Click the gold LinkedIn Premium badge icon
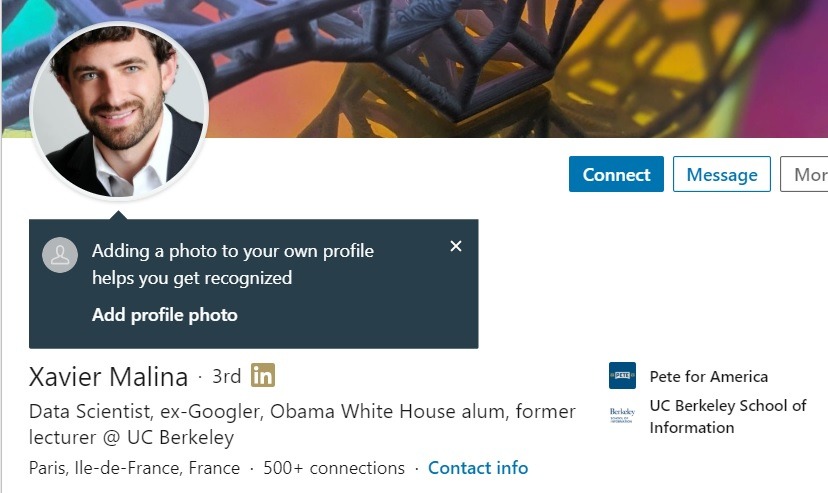 [263, 376]
